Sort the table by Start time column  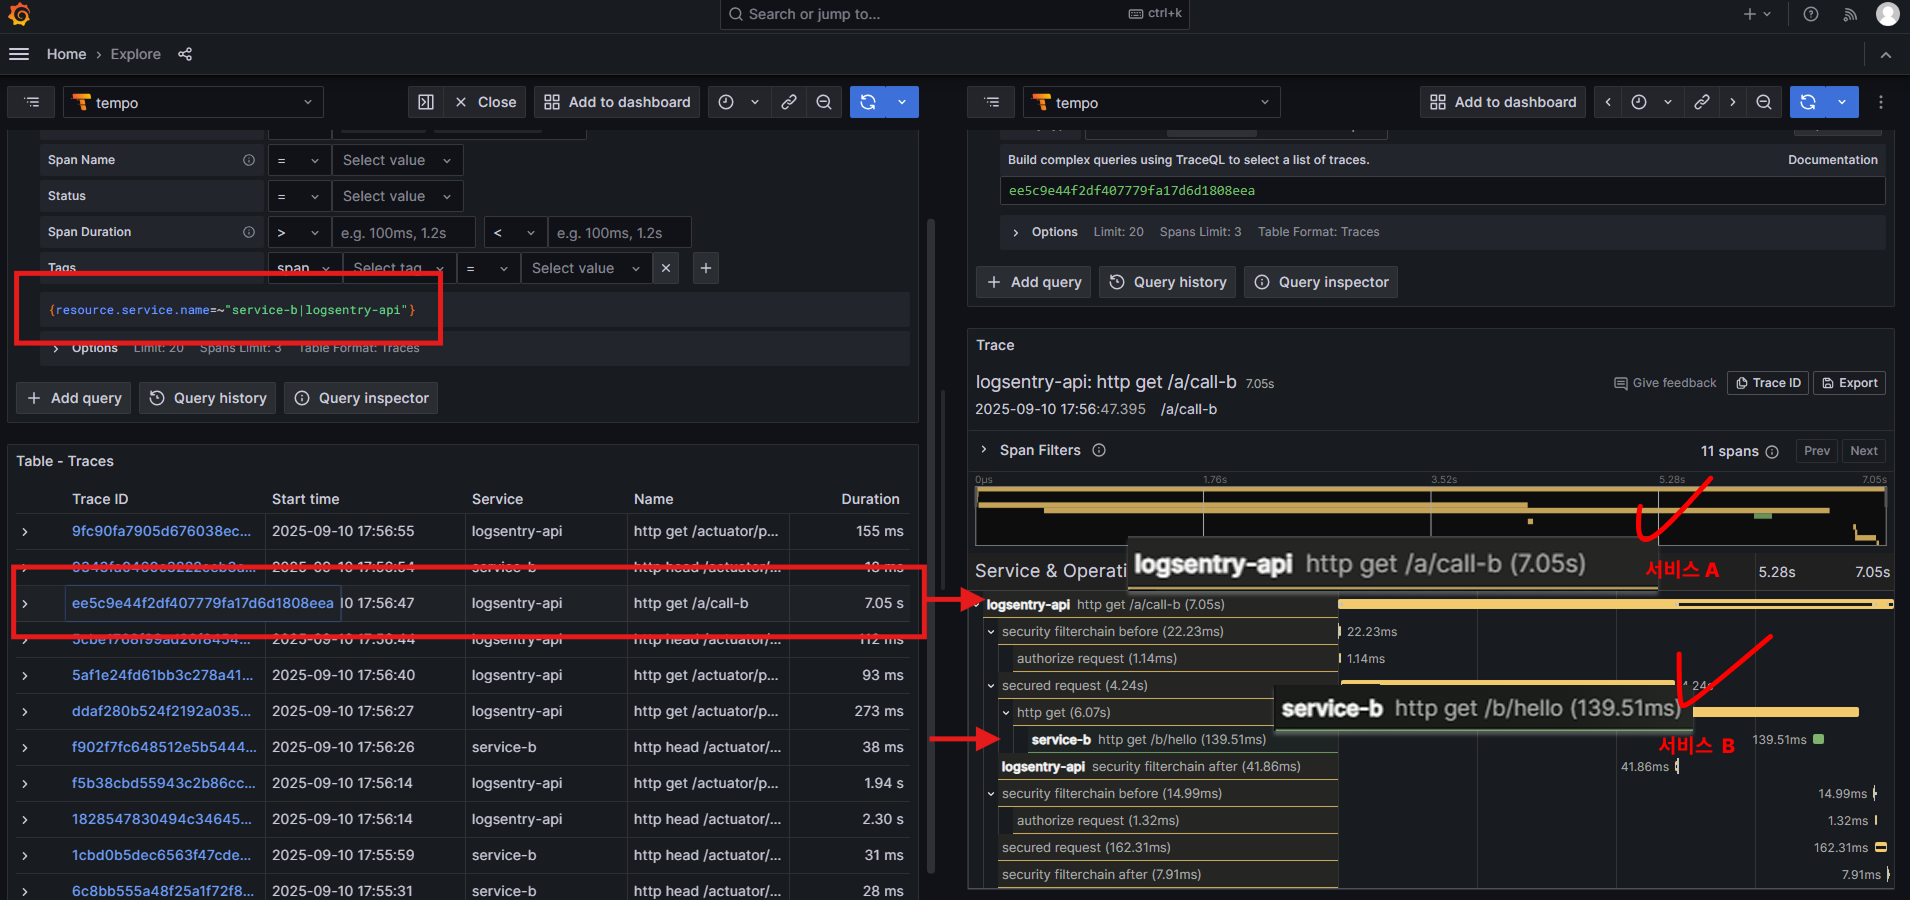pos(305,499)
